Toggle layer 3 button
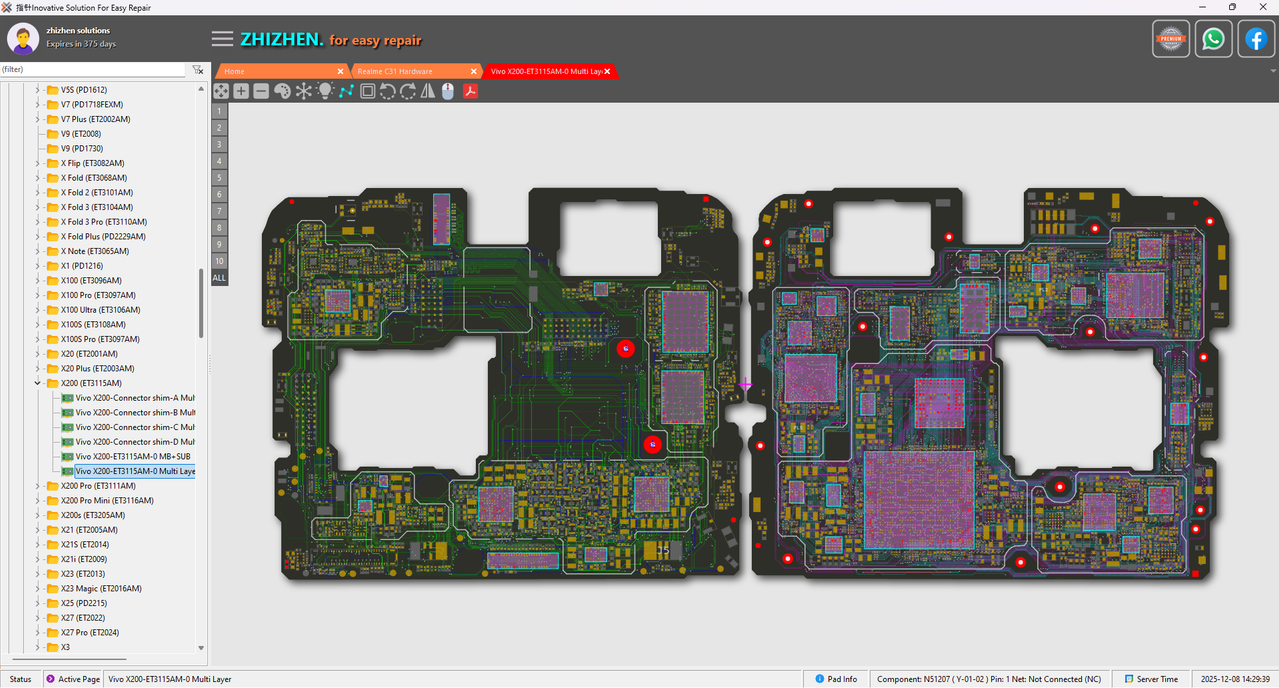Viewport: 1279px width, 688px height. pyautogui.click(x=219, y=144)
